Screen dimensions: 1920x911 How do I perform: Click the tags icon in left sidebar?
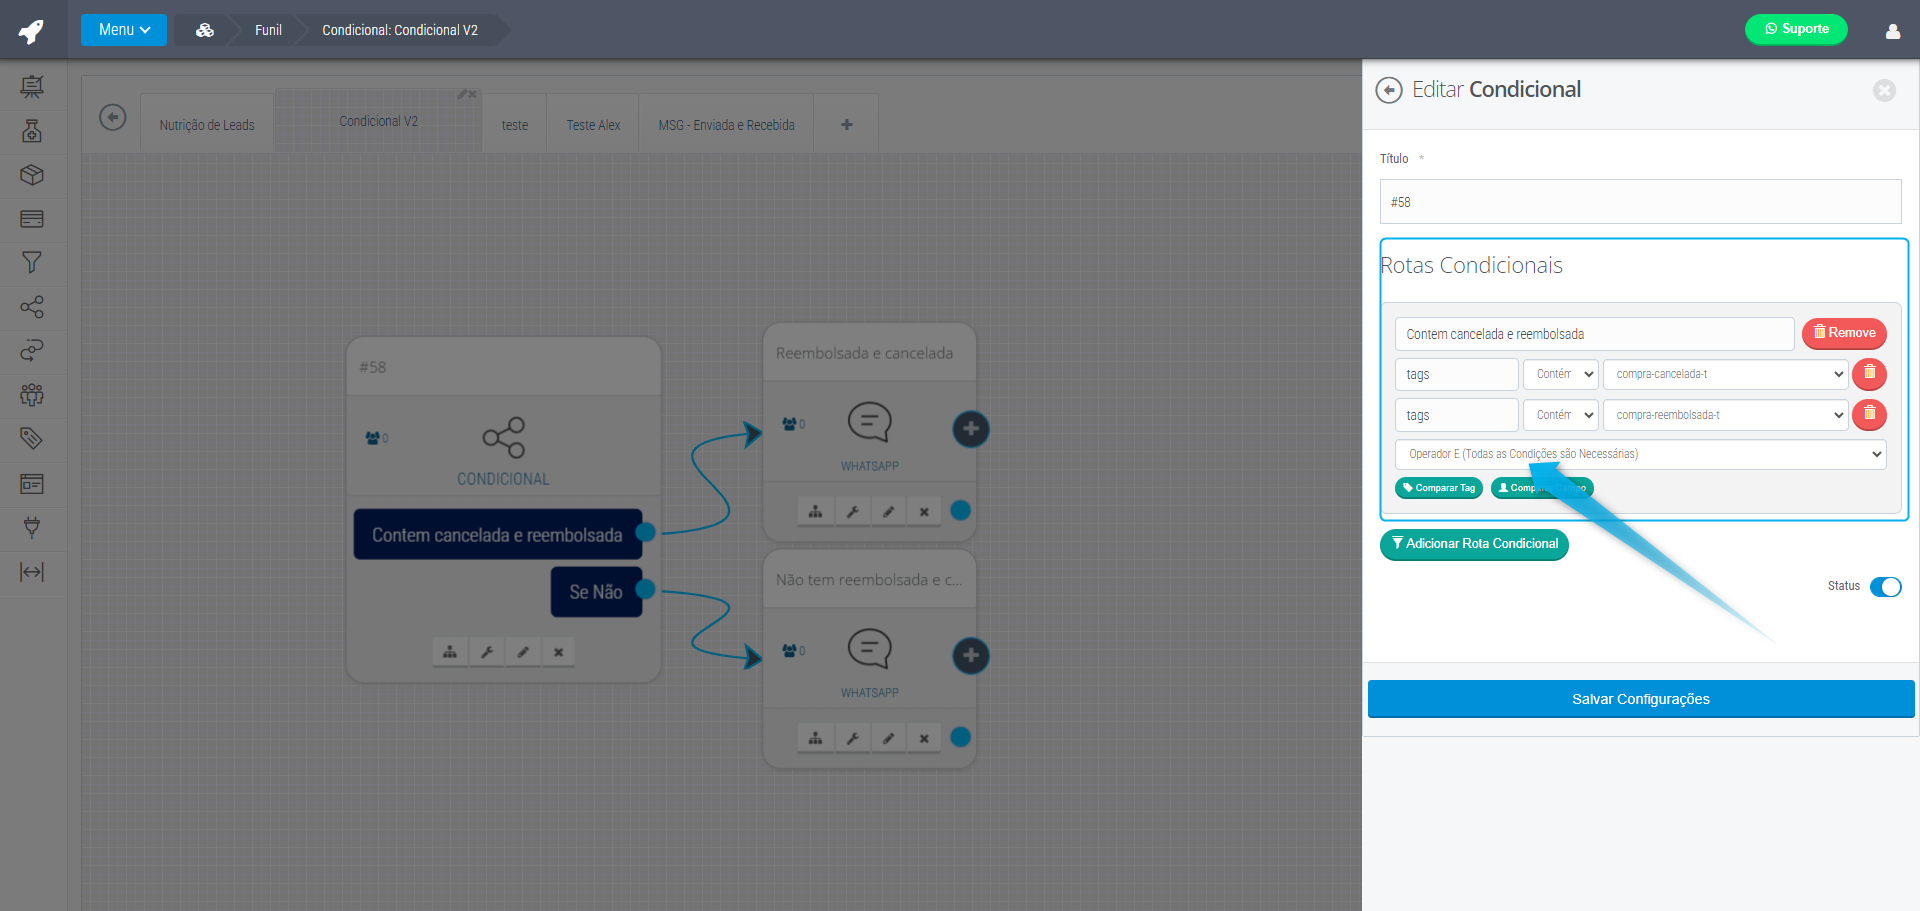pos(32,438)
